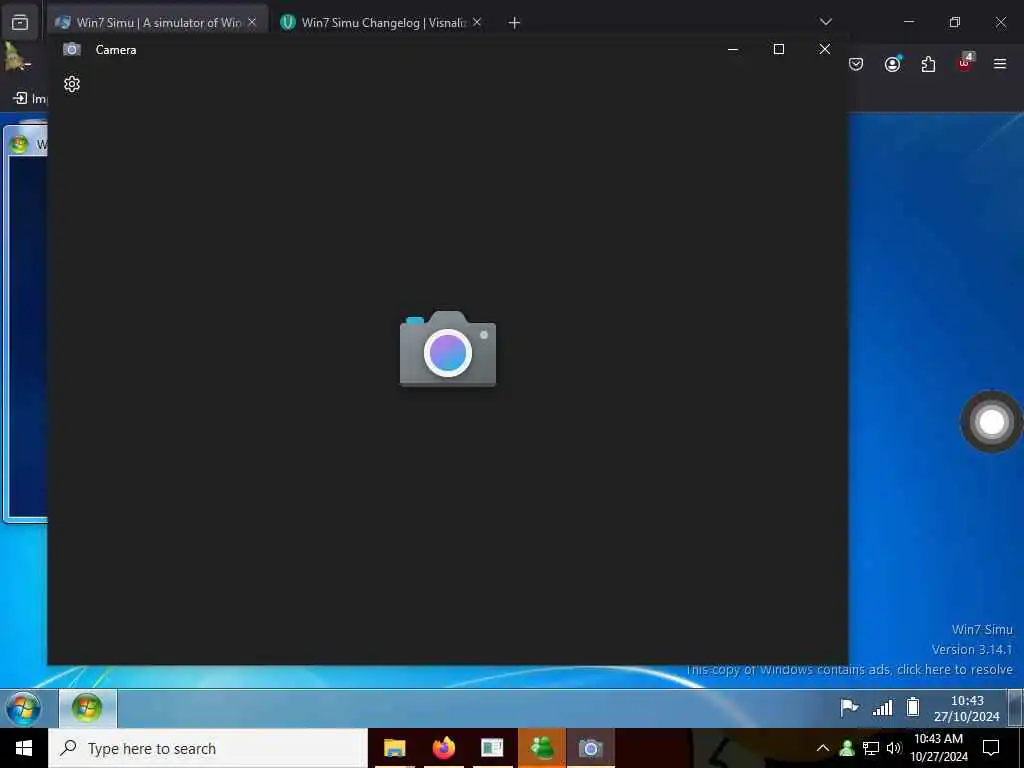Screen dimensions: 1024x768
Task: Click 'Type here to search' box
Action: tap(208, 748)
